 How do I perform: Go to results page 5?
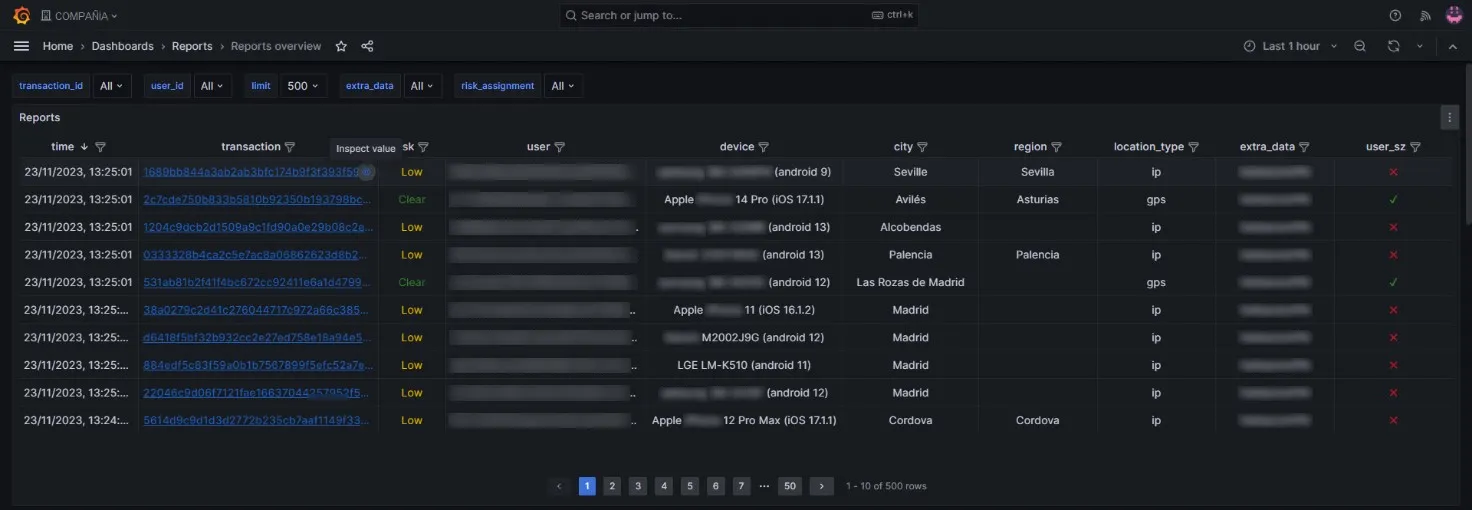point(690,486)
